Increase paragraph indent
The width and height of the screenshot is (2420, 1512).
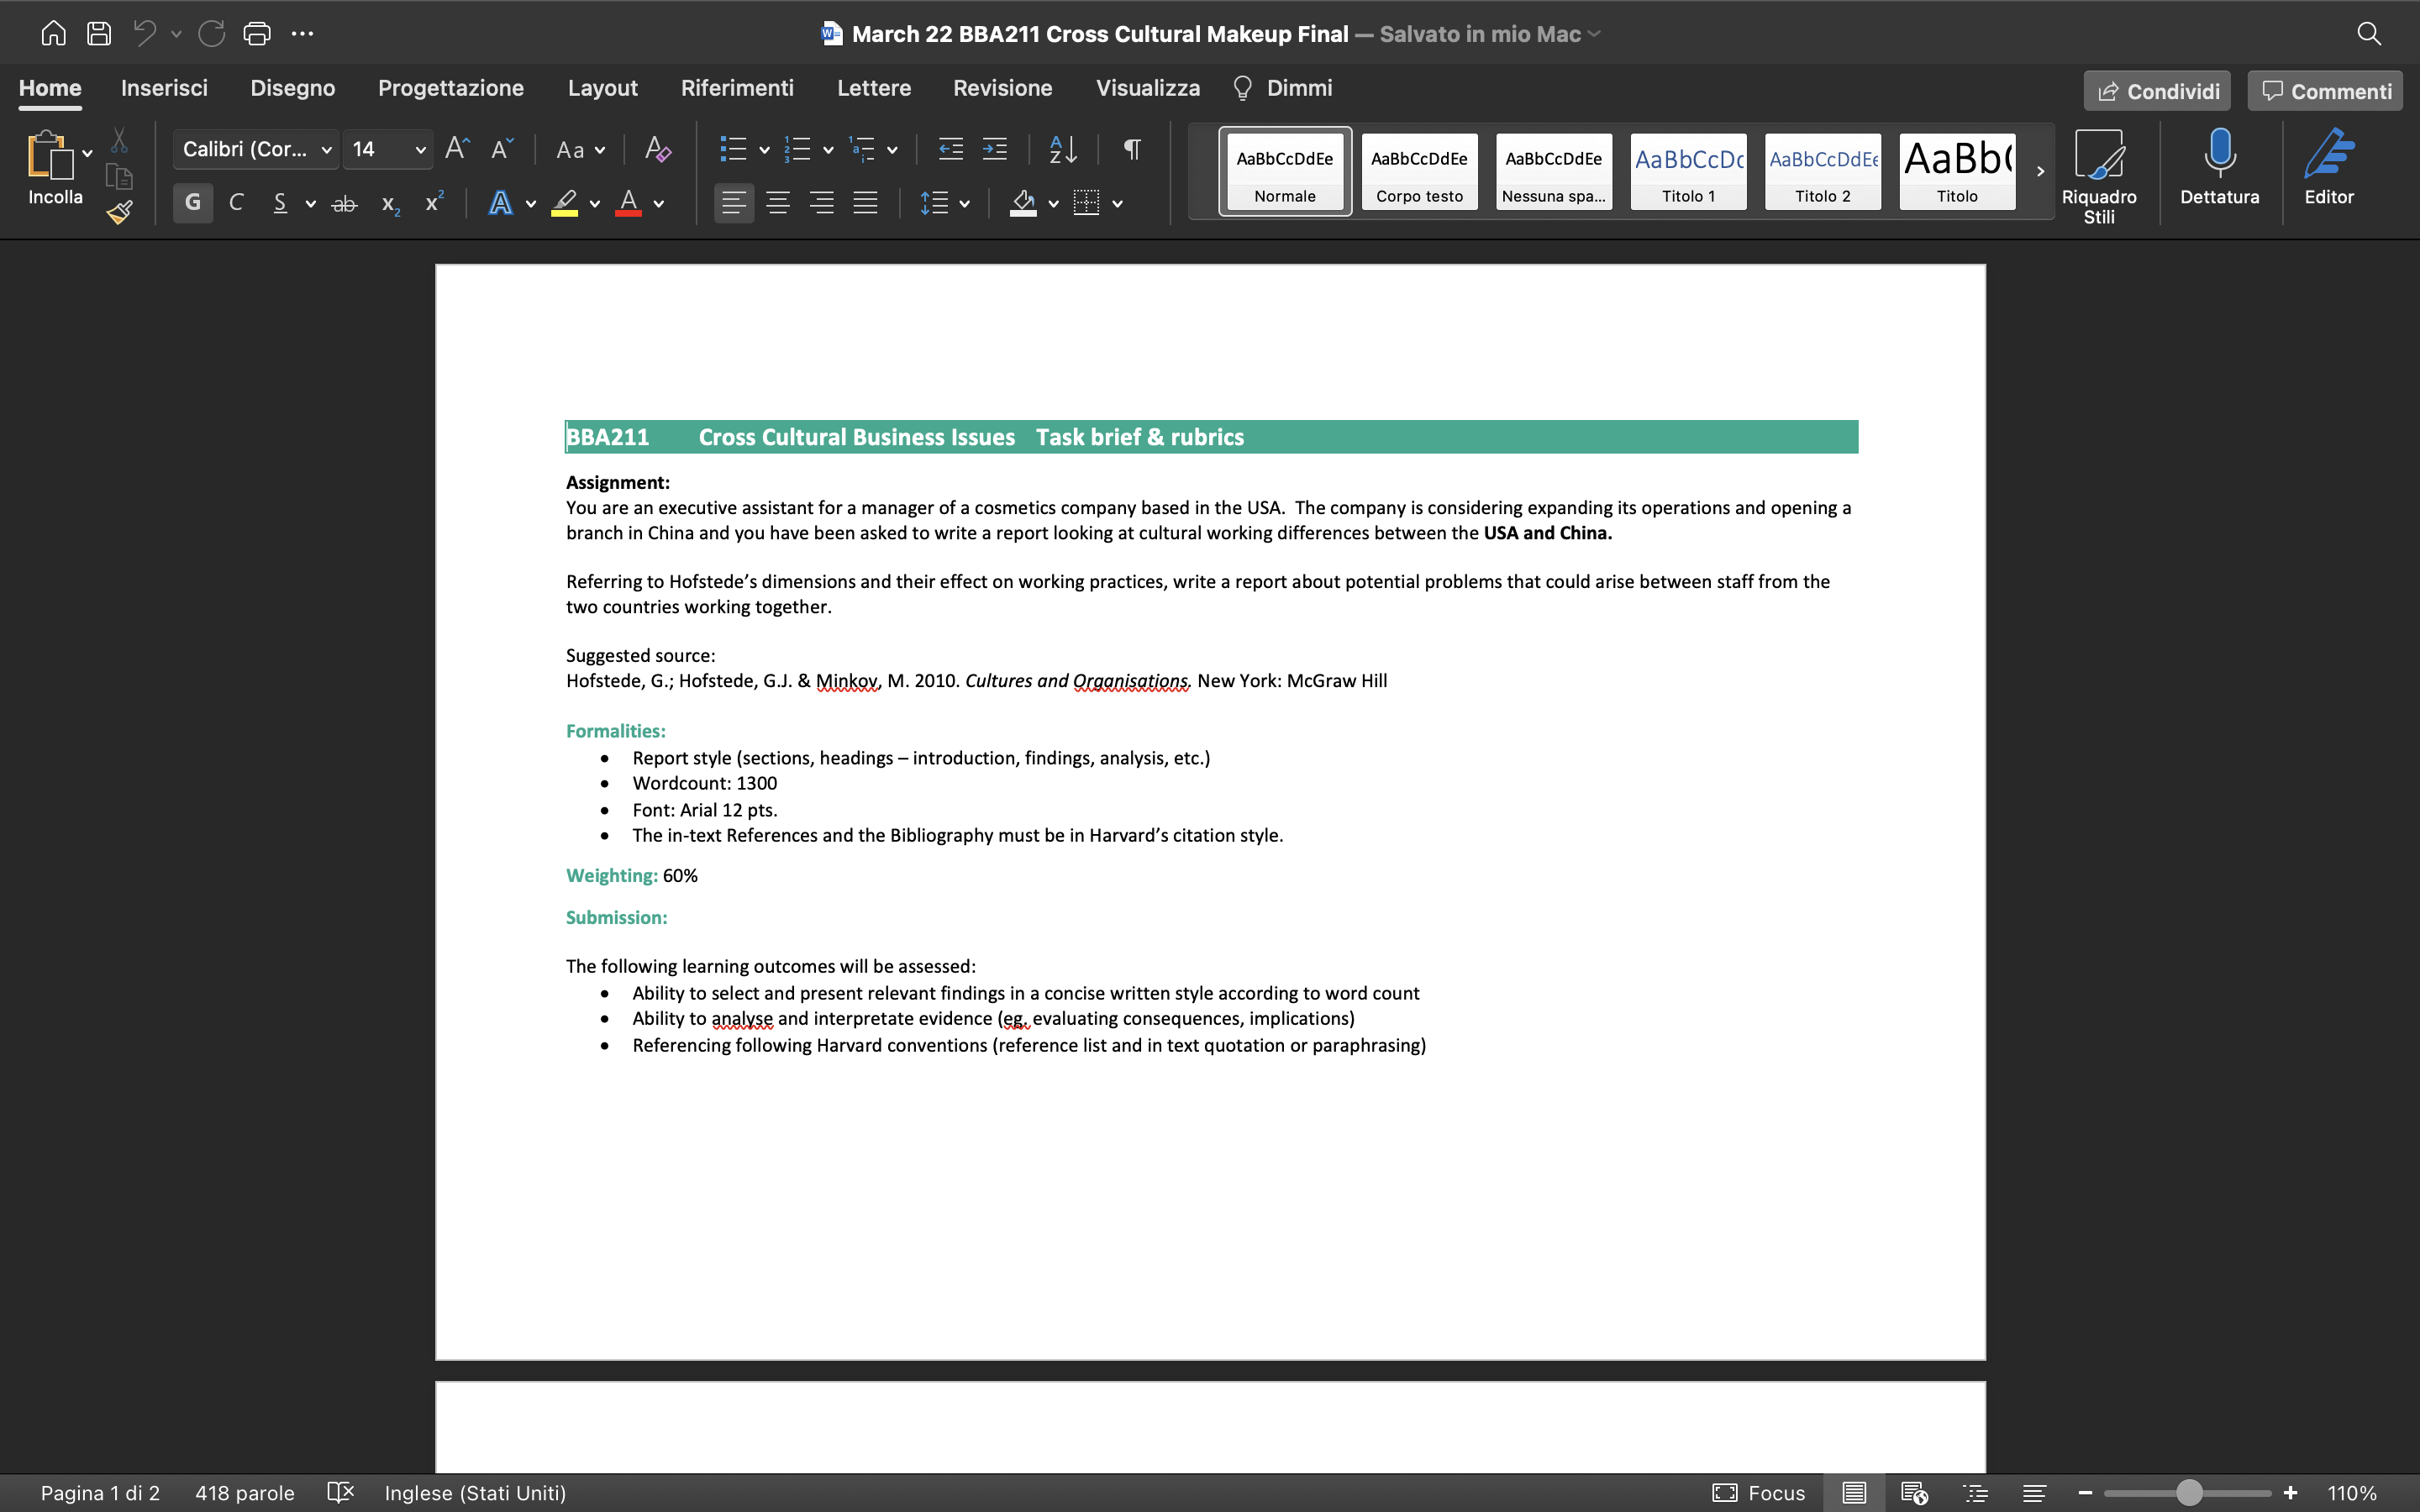[x=995, y=149]
